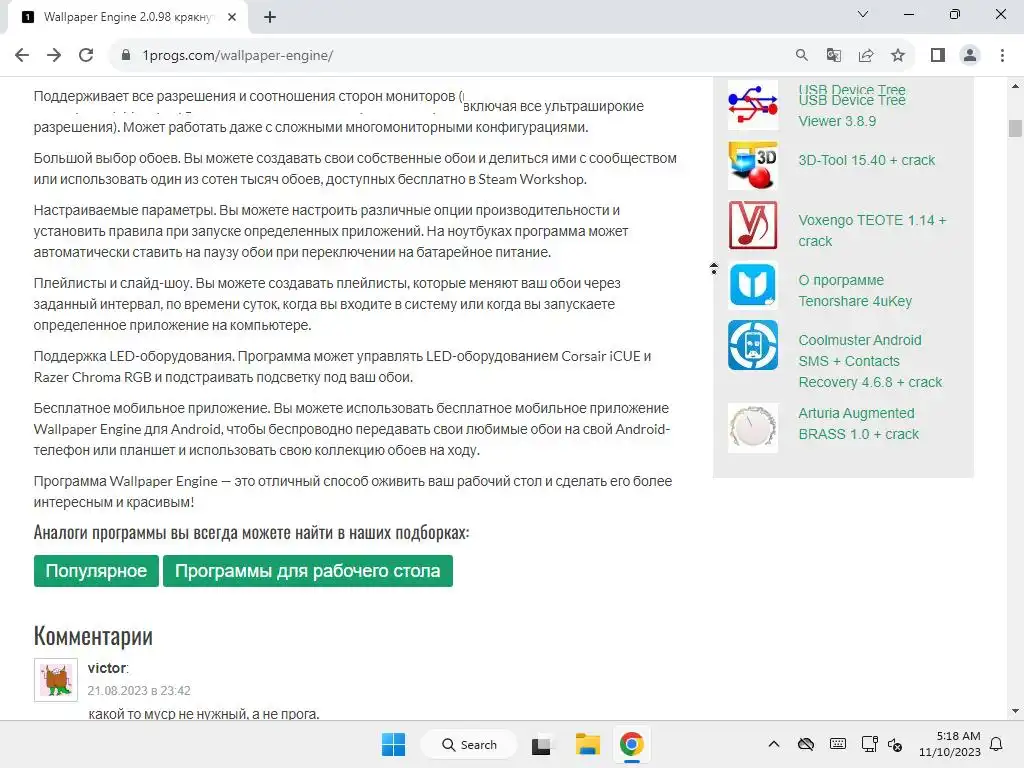1024x768 pixels.
Task: Click the muted volume tray icon
Action: (895, 744)
